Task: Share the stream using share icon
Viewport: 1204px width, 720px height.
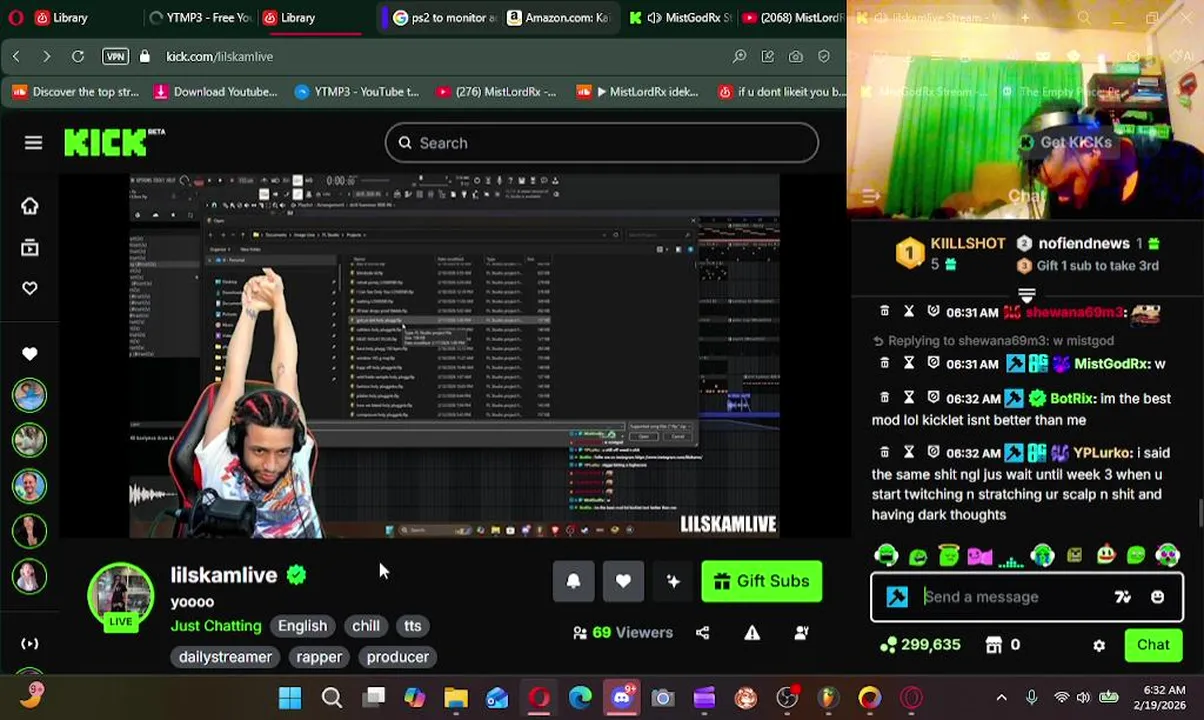Action: (x=702, y=632)
